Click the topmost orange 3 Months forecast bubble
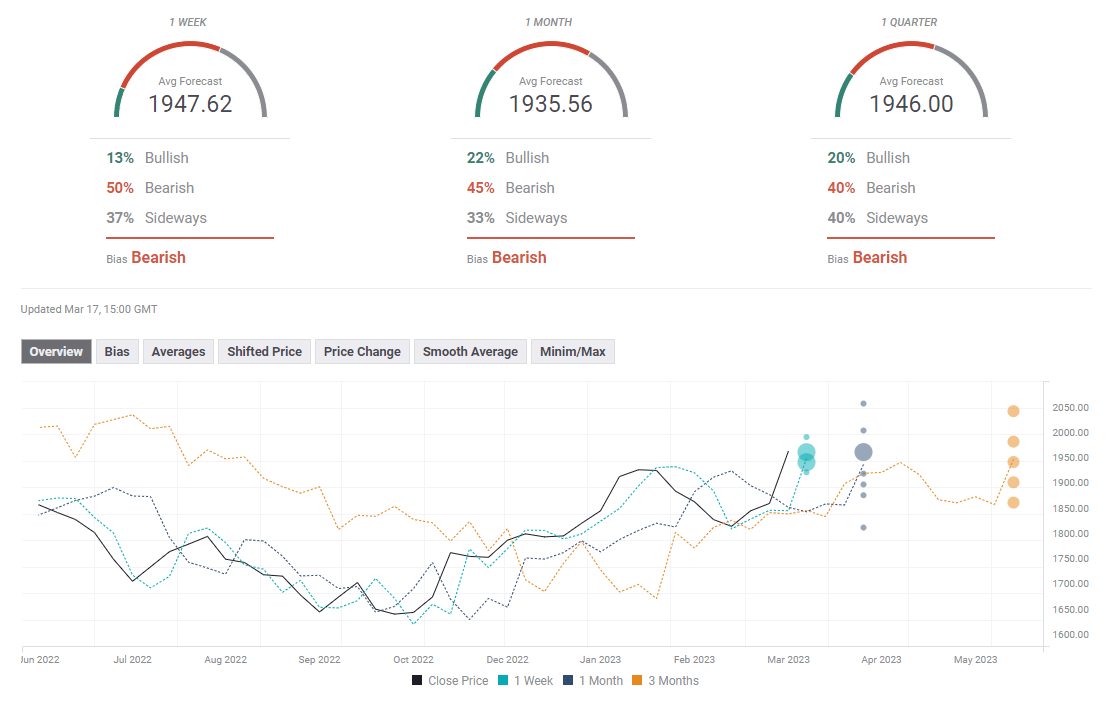Viewport: 1116px width, 702px height. (1013, 411)
